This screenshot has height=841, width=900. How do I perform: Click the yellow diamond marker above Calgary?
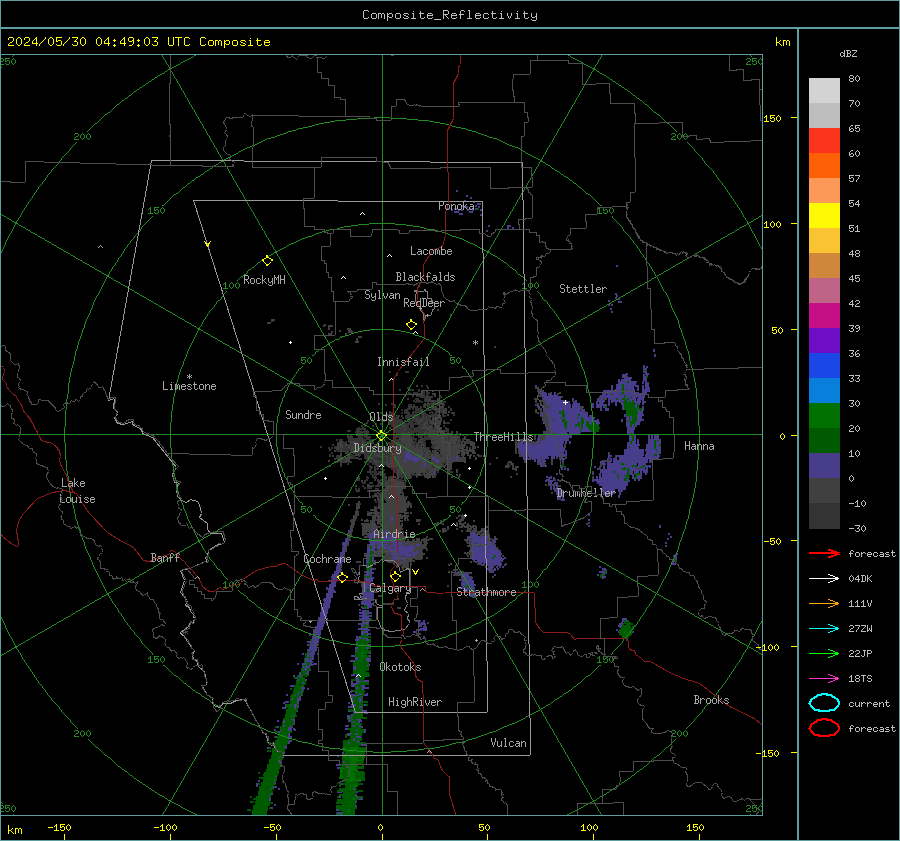[x=395, y=576]
